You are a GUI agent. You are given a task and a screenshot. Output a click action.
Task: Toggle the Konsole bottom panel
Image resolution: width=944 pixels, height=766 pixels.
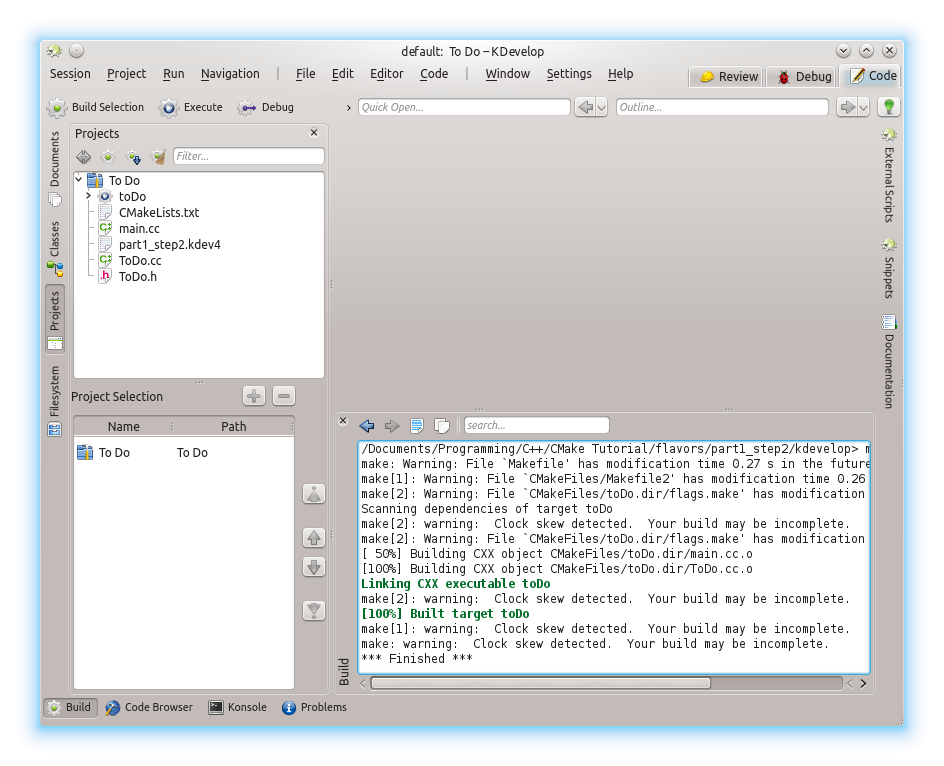(x=238, y=708)
